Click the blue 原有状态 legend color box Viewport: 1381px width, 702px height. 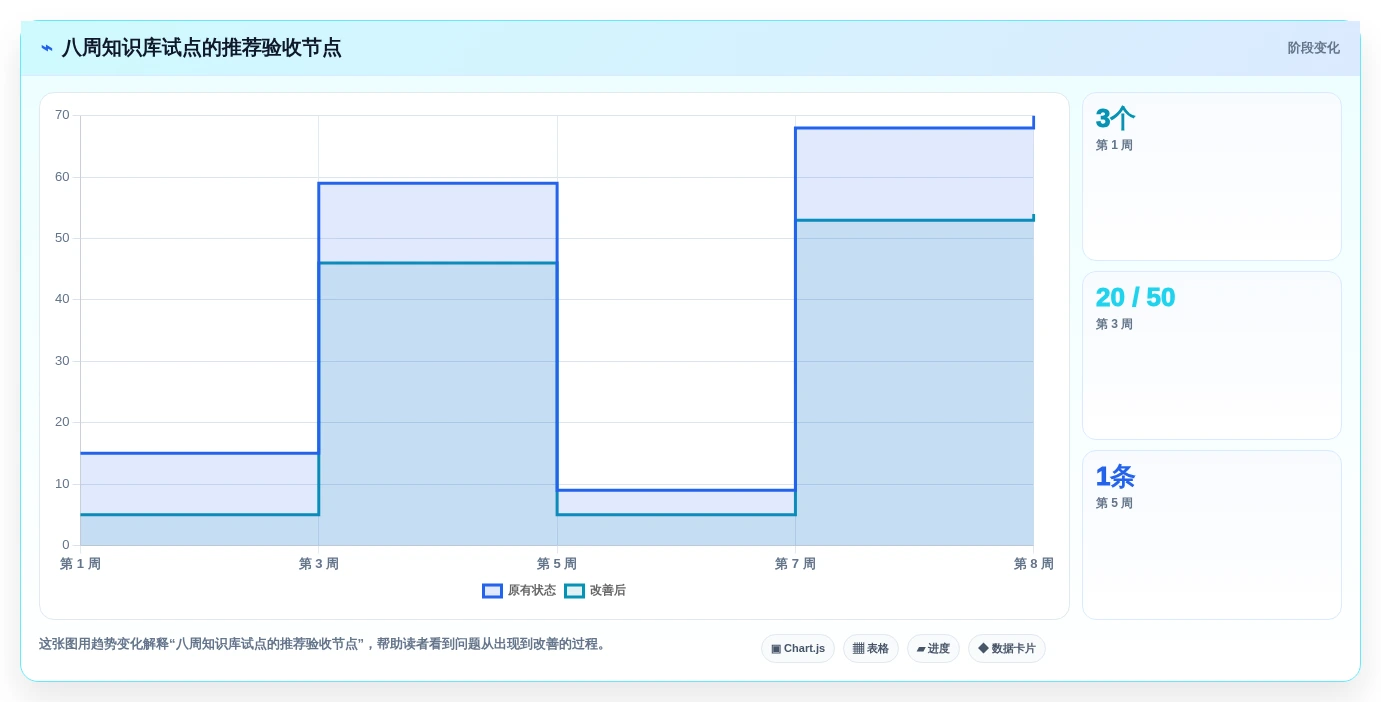pyautogui.click(x=492, y=591)
